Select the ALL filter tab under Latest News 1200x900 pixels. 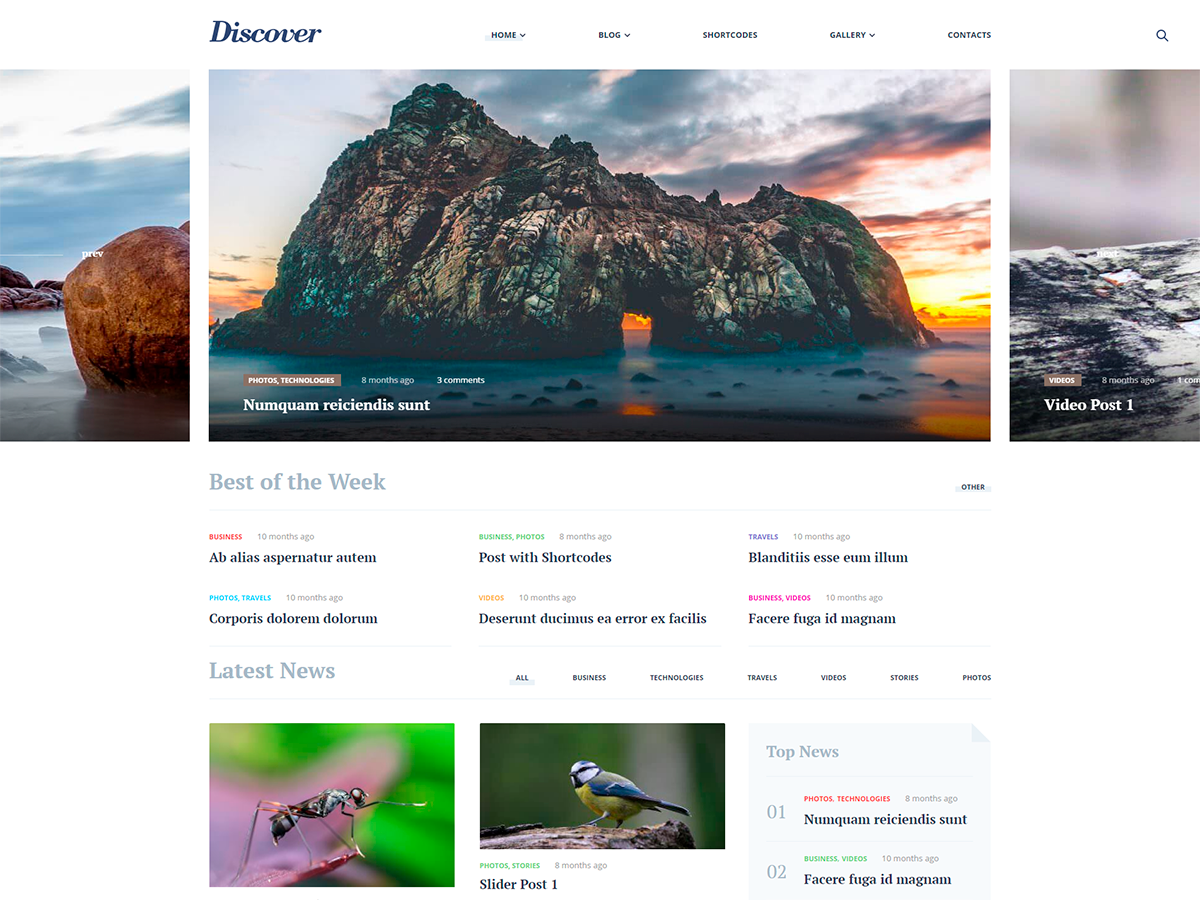tap(521, 677)
